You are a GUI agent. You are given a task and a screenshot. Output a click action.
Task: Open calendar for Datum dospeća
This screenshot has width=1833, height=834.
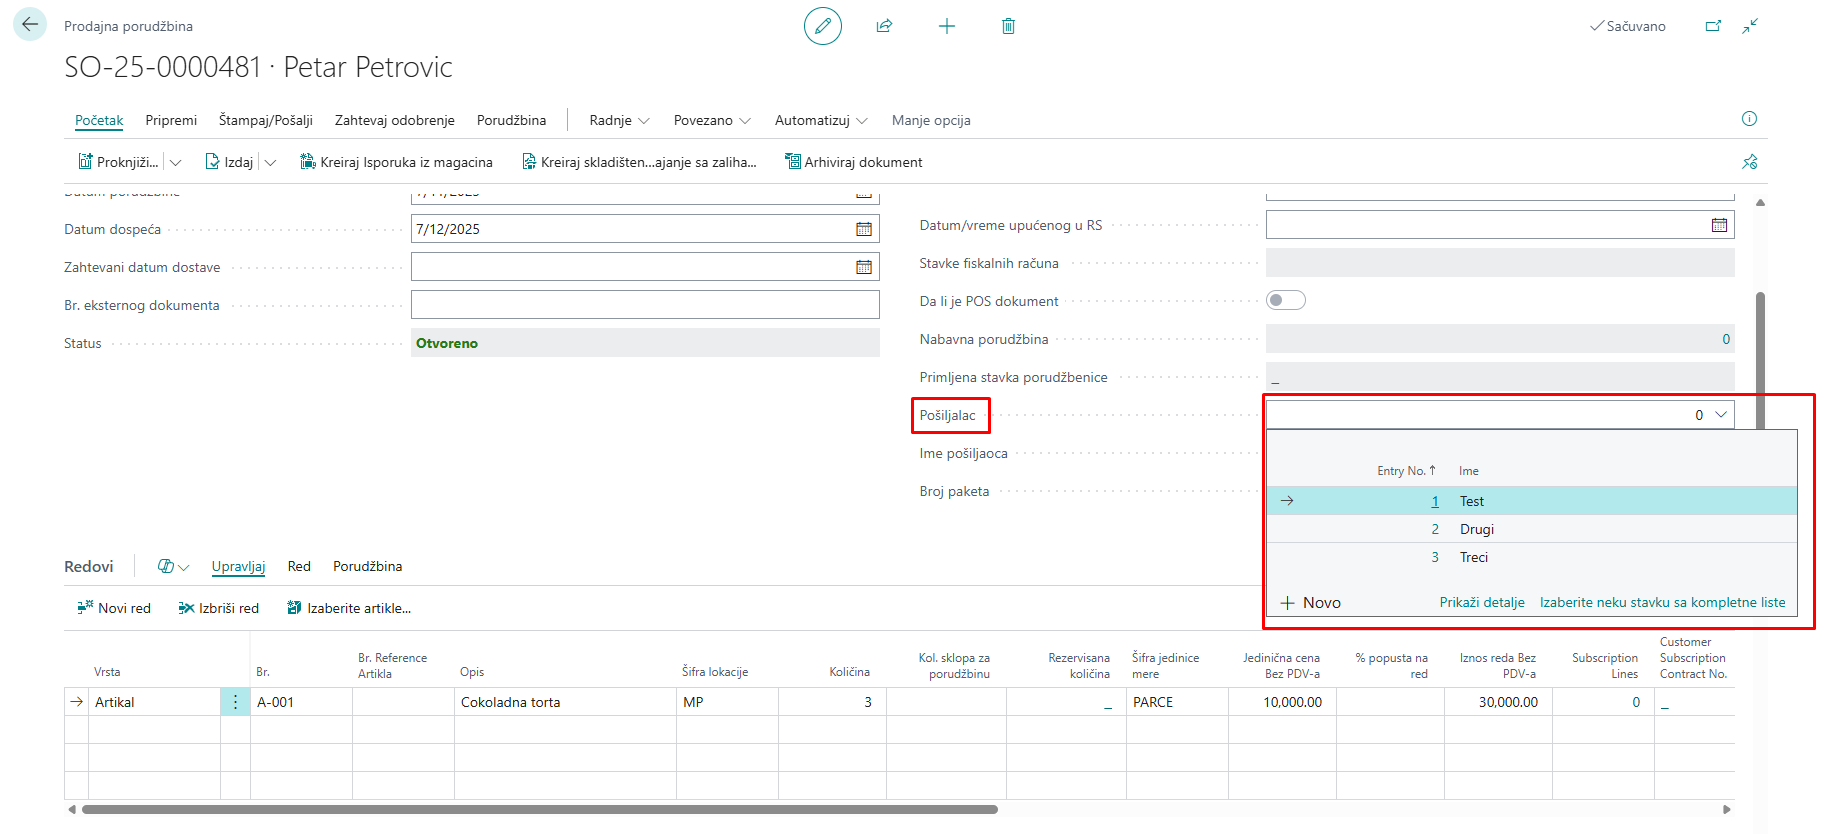point(864,229)
